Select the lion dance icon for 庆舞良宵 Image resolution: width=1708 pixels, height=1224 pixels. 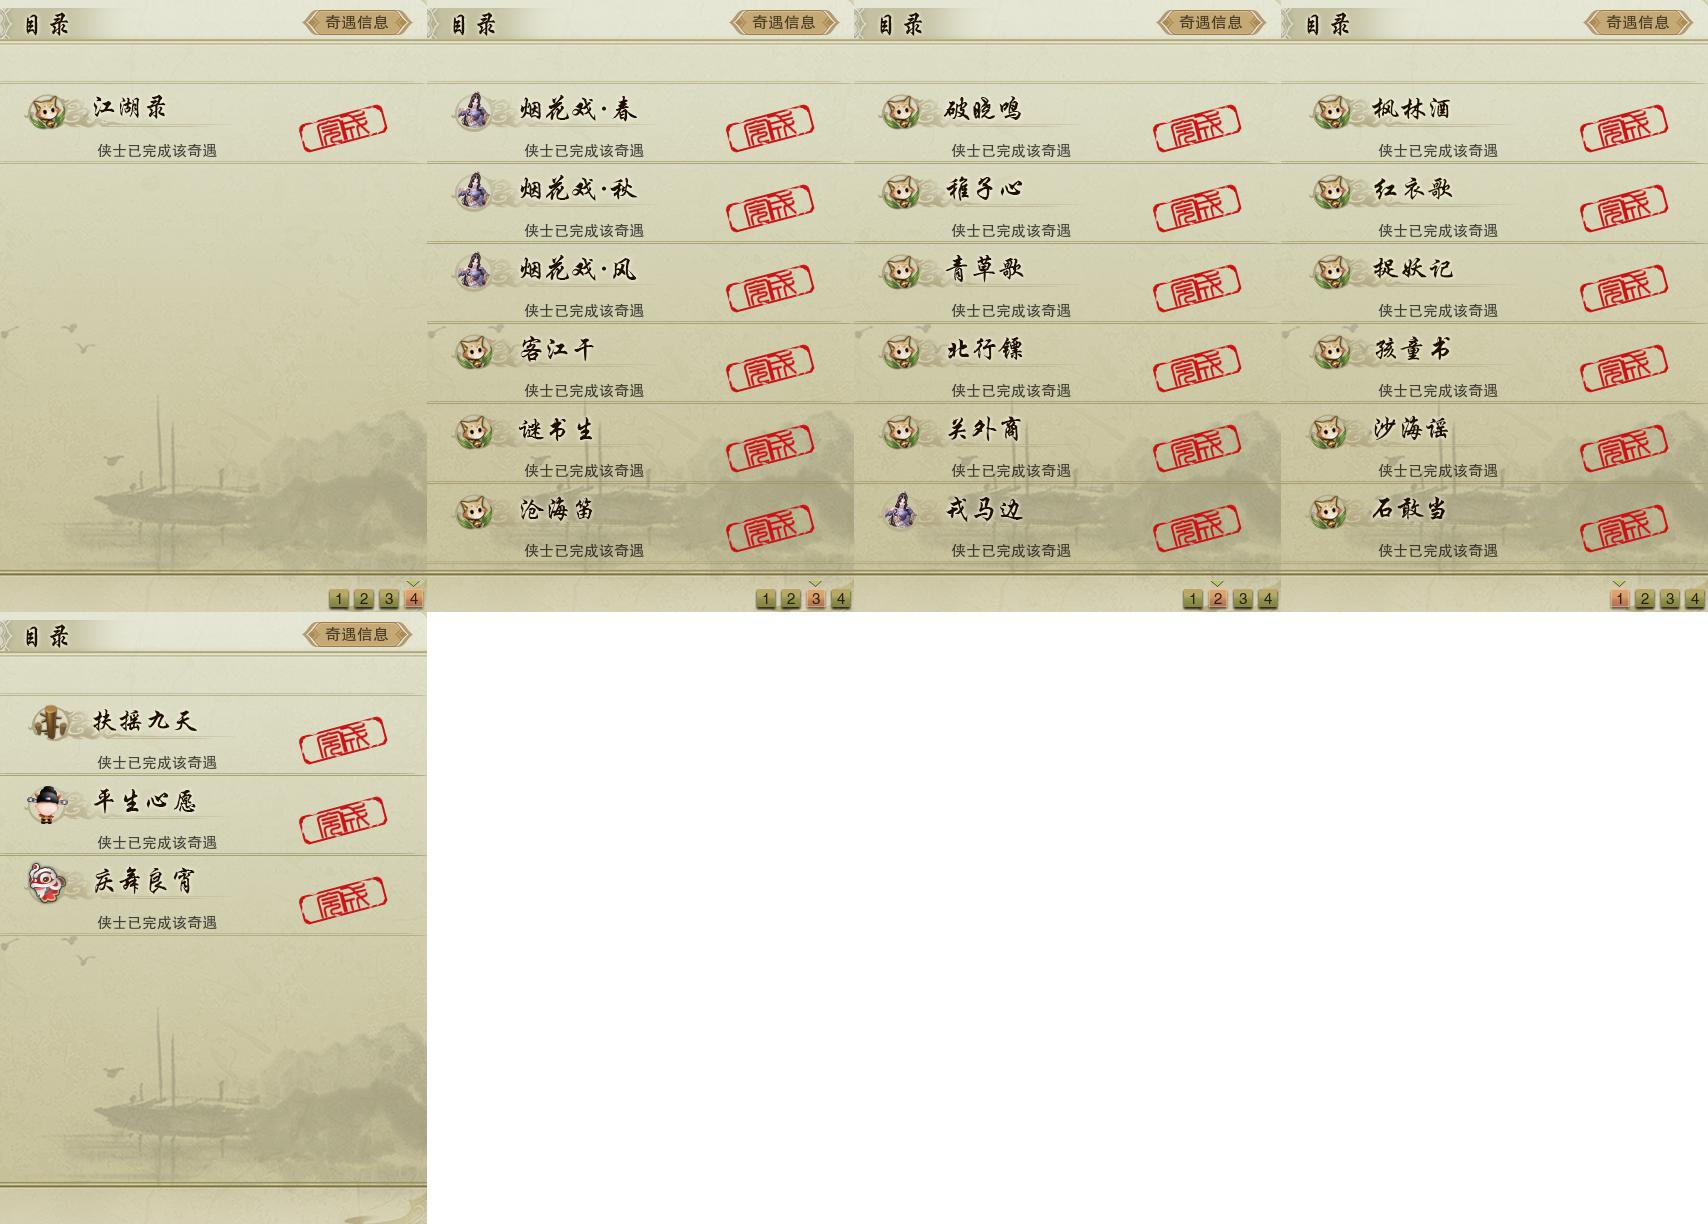pos(46,883)
